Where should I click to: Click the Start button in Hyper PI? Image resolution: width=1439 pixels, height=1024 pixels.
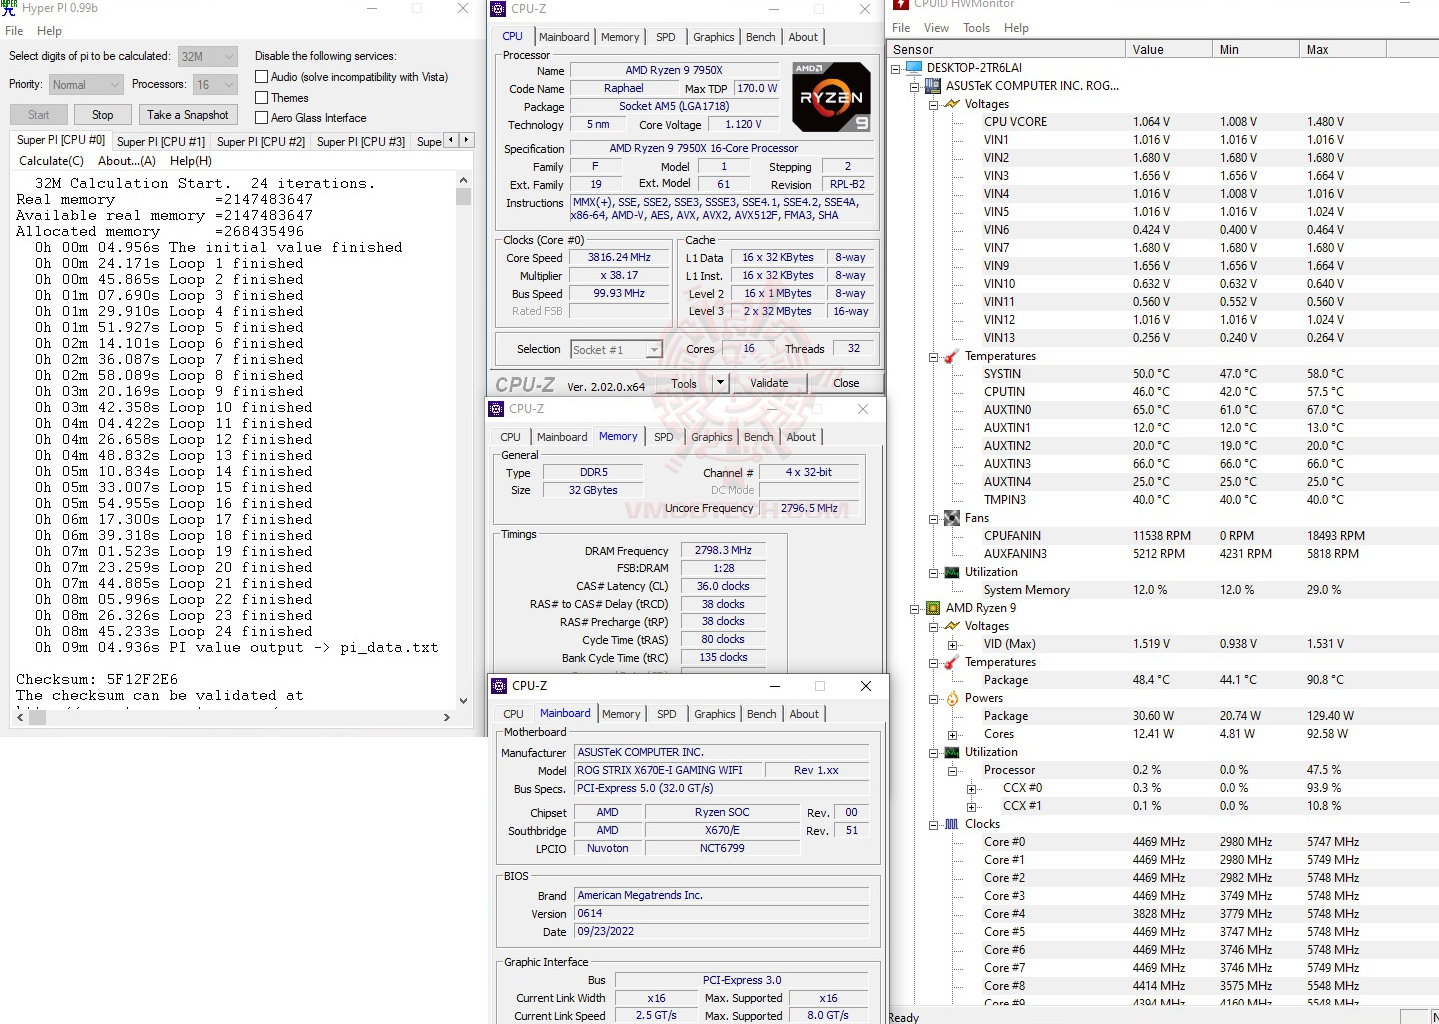pyautogui.click(x=38, y=115)
